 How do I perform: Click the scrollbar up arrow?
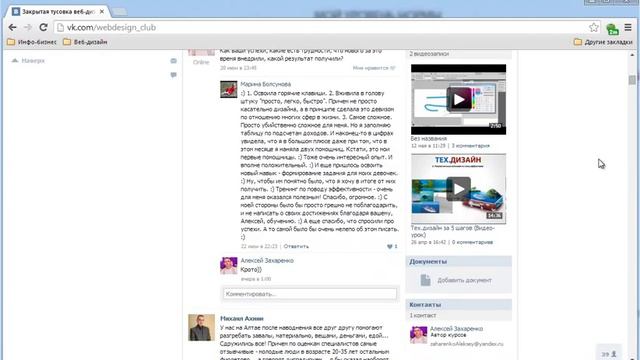point(632,54)
